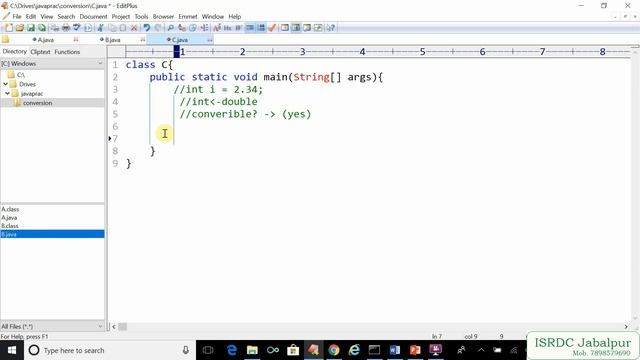640x360 pixels.
Task: Collapse the javaprac folder tree node
Action: (7, 93)
